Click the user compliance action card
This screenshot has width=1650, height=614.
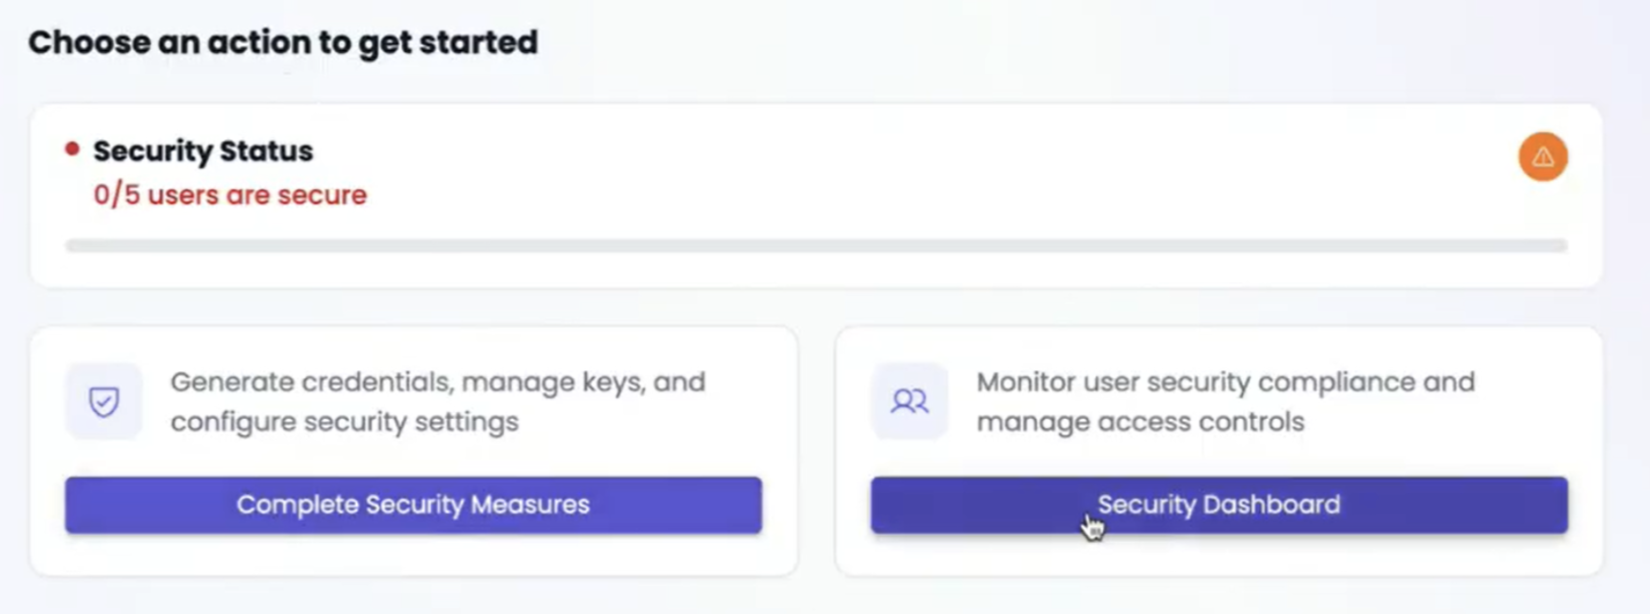click(1219, 451)
